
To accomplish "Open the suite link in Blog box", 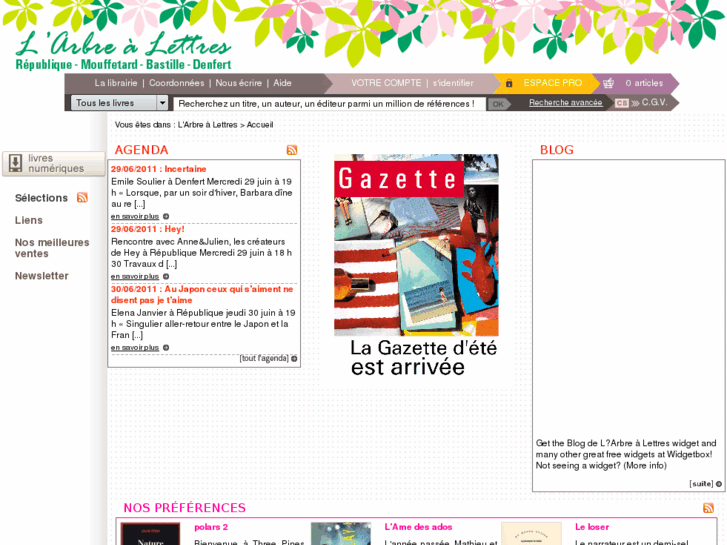I will pyautogui.click(x=701, y=484).
